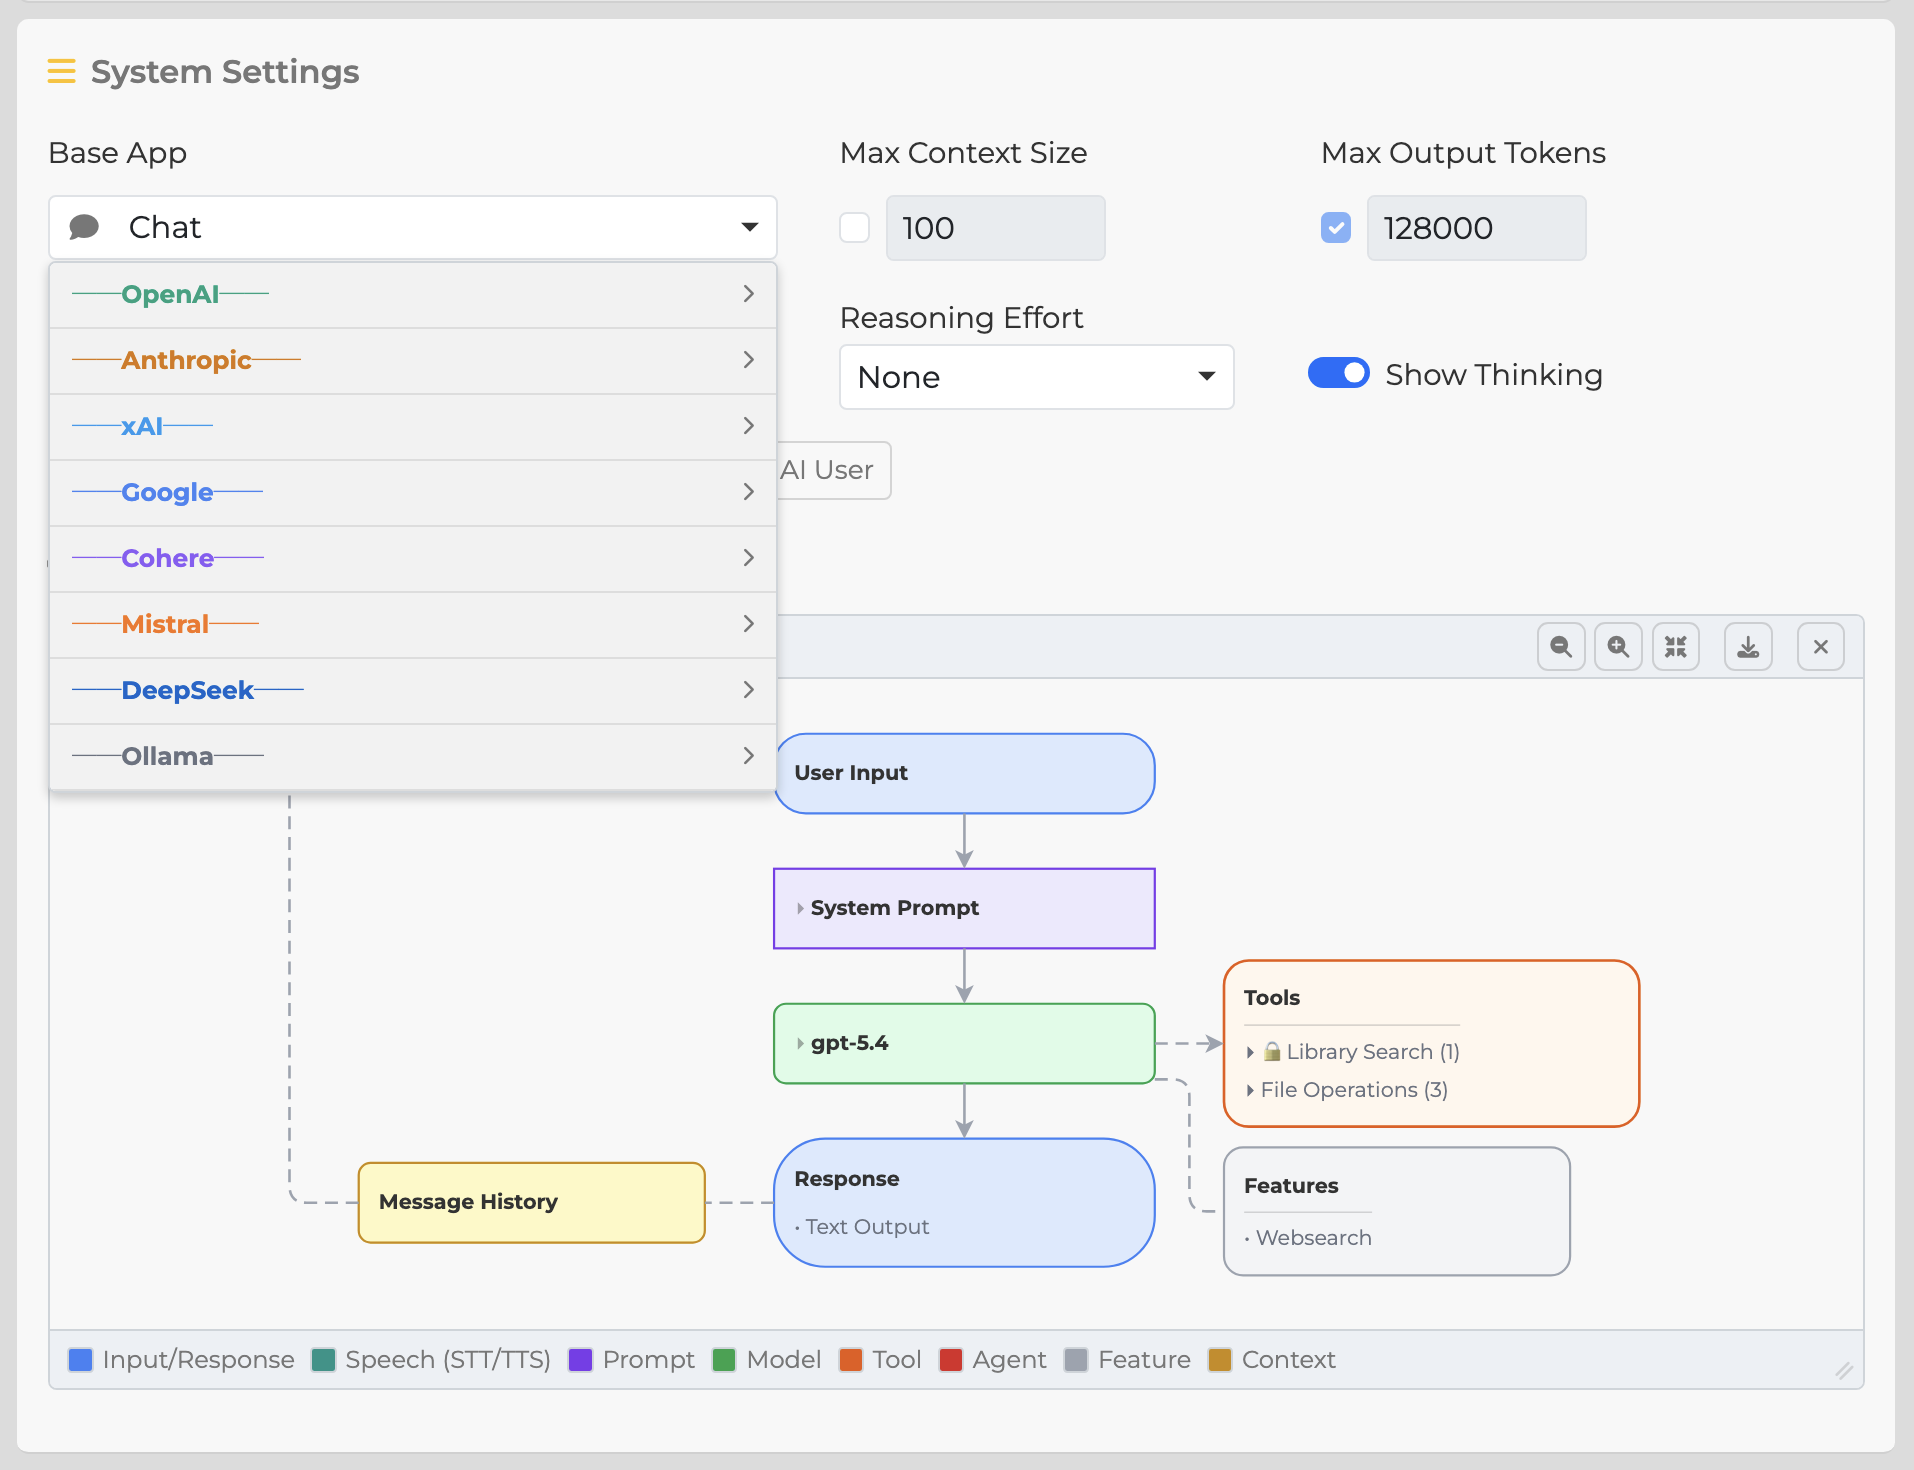Image resolution: width=1914 pixels, height=1470 pixels.
Task: Click the User Input node
Action: pyautogui.click(x=965, y=773)
